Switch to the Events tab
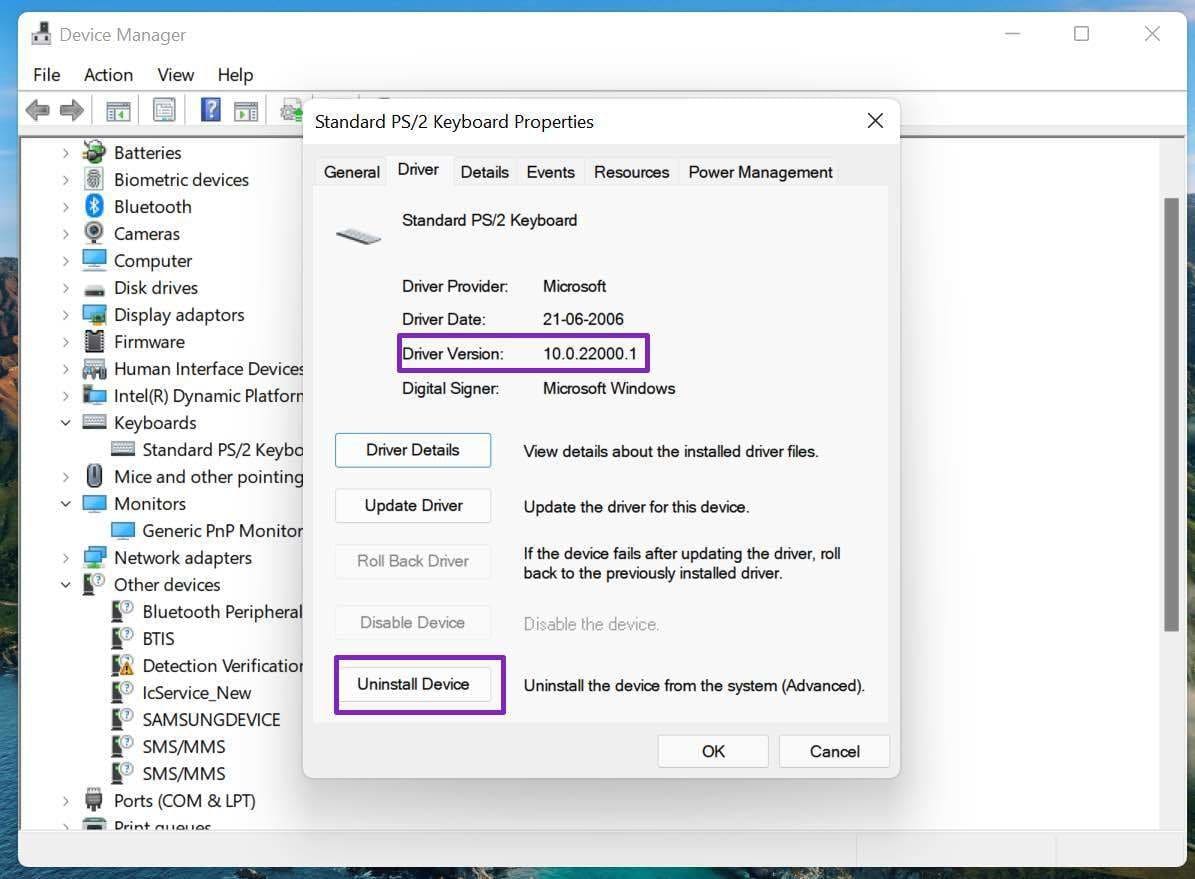The width and height of the screenshot is (1195, 879). coord(550,172)
